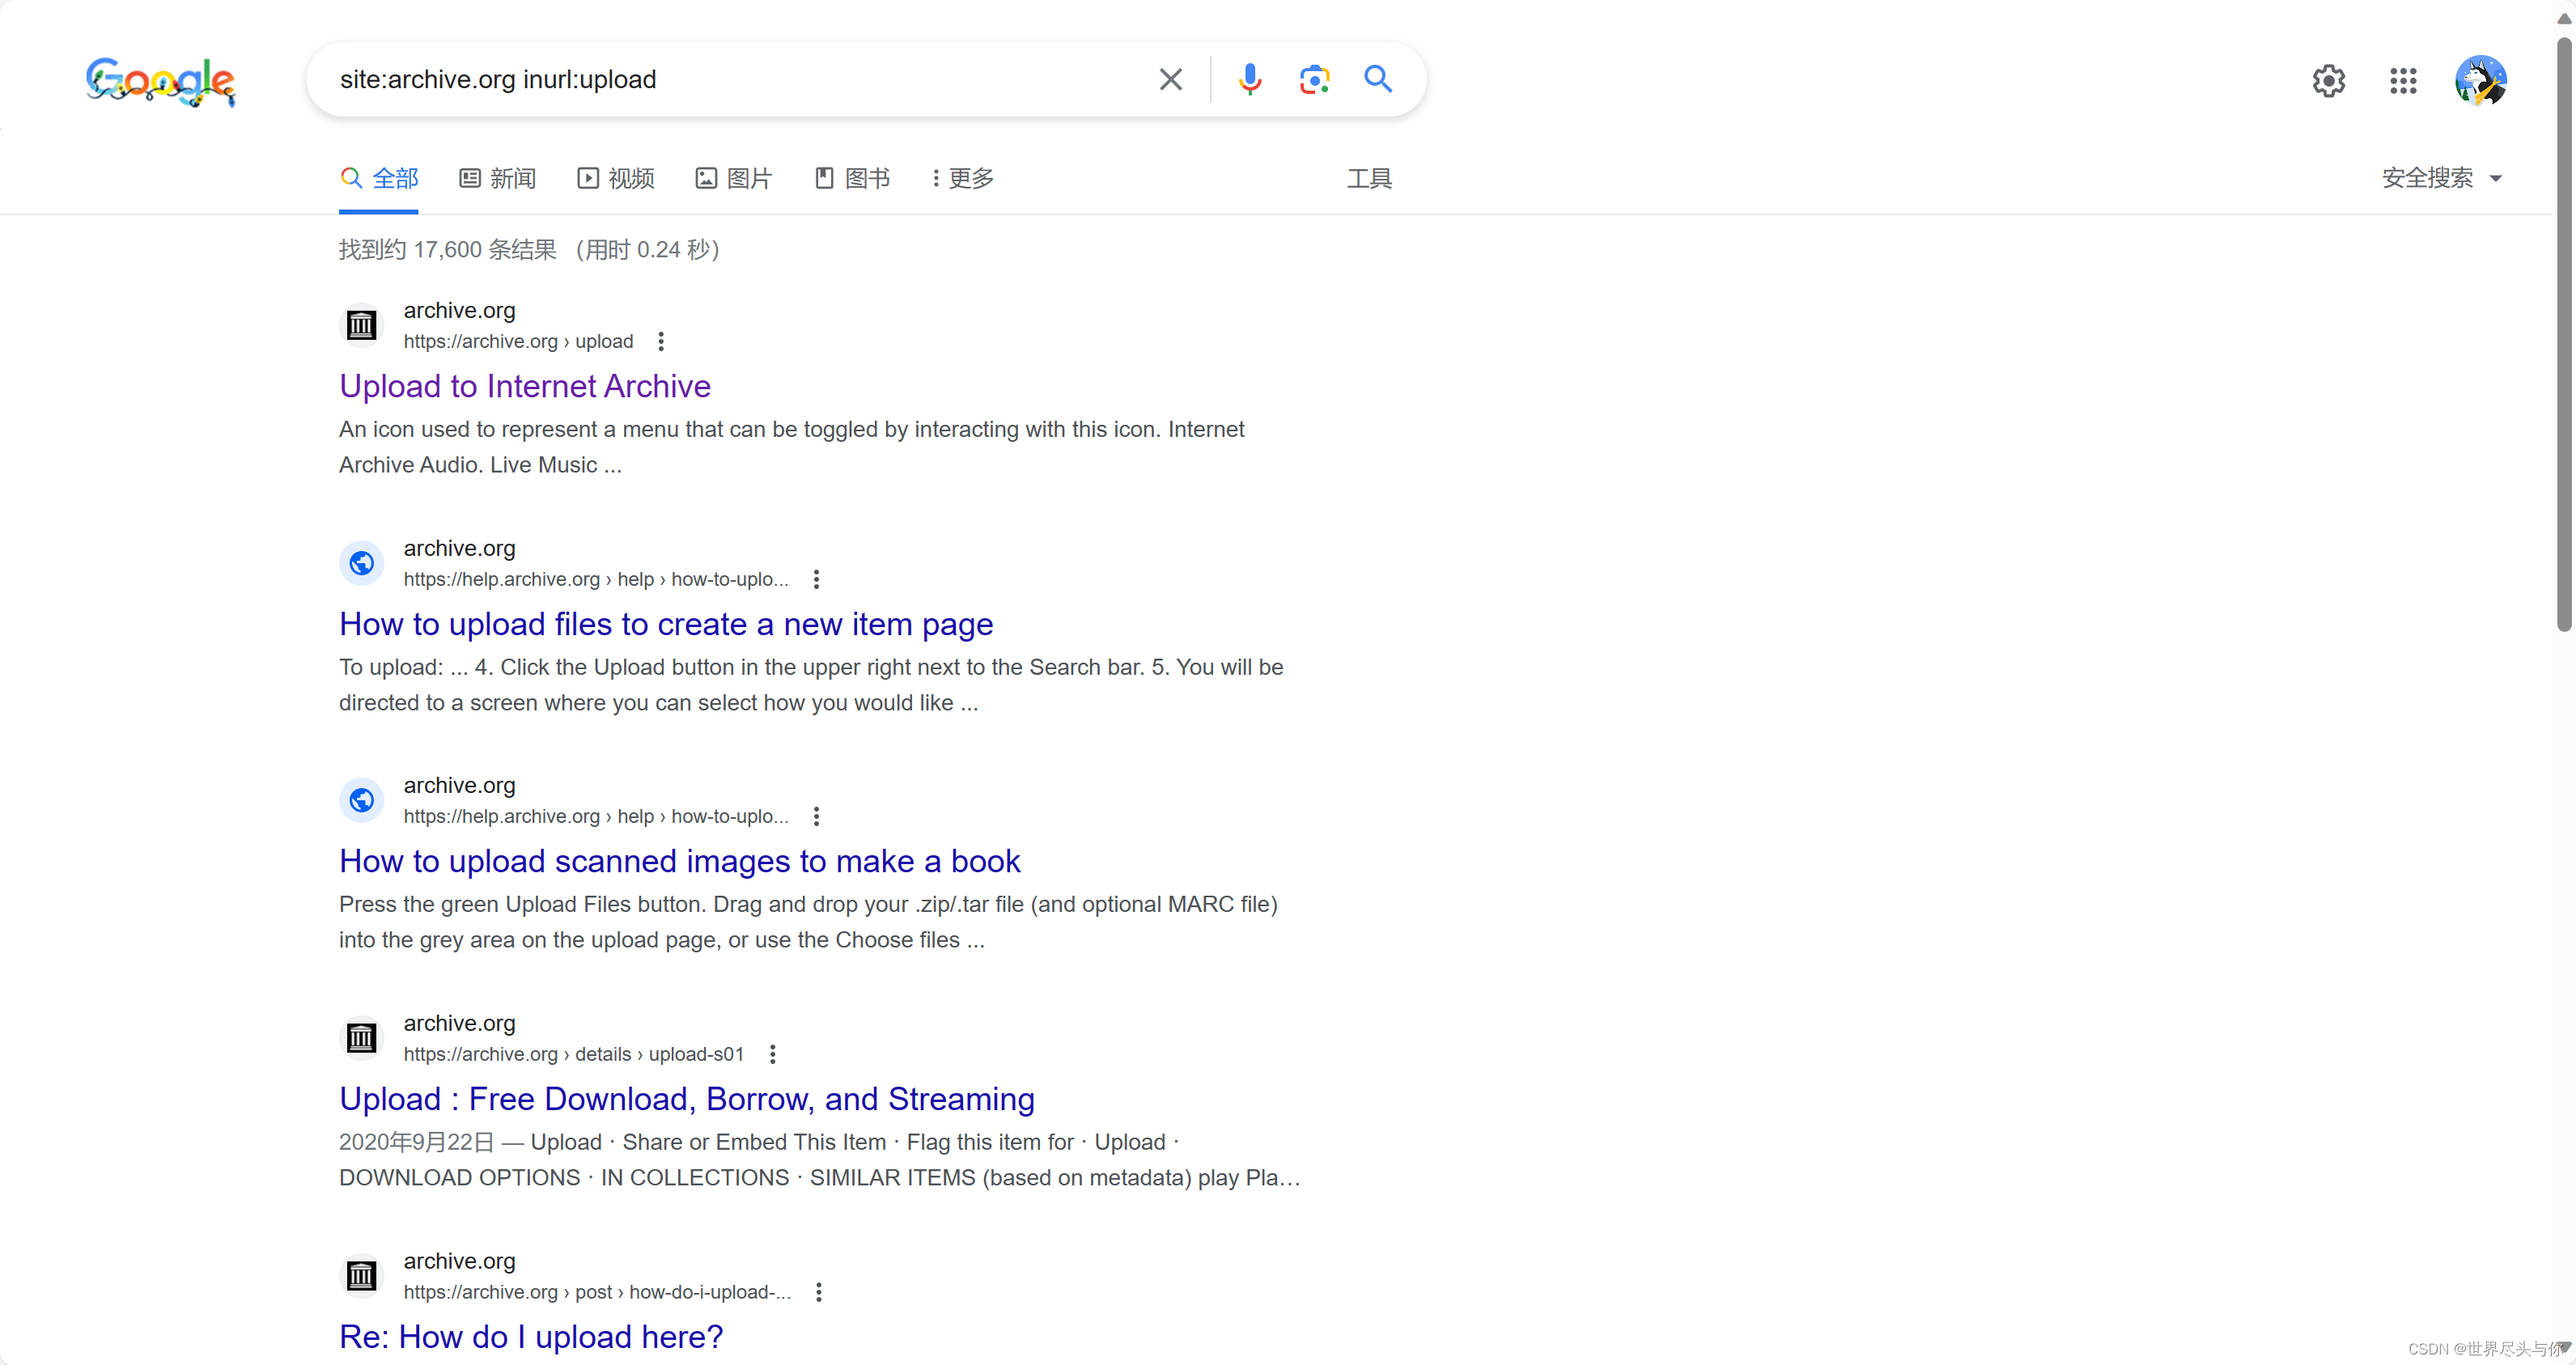
Task: Open the profile avatar menu
Action: click(2481, 80)
